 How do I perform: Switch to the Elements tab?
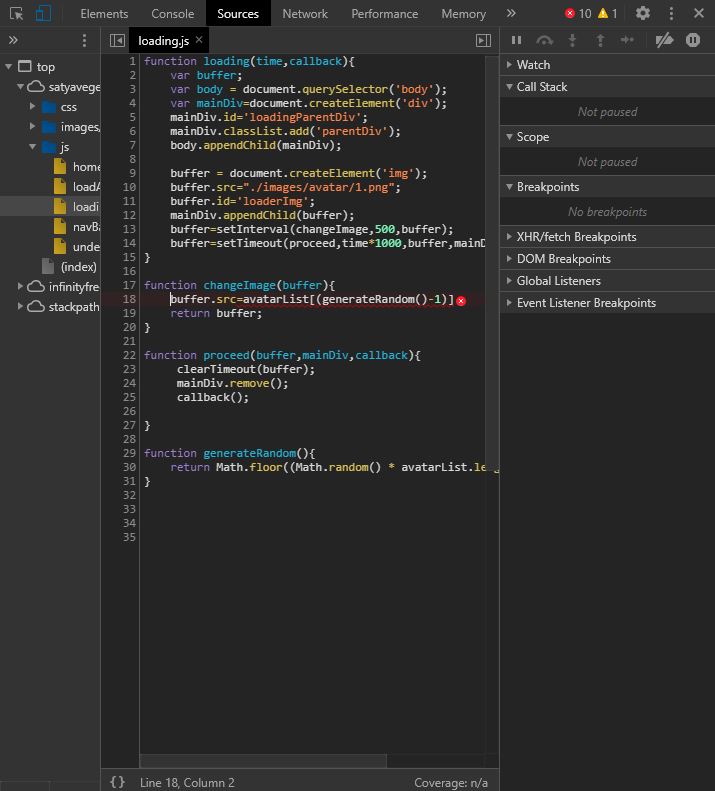104,14
